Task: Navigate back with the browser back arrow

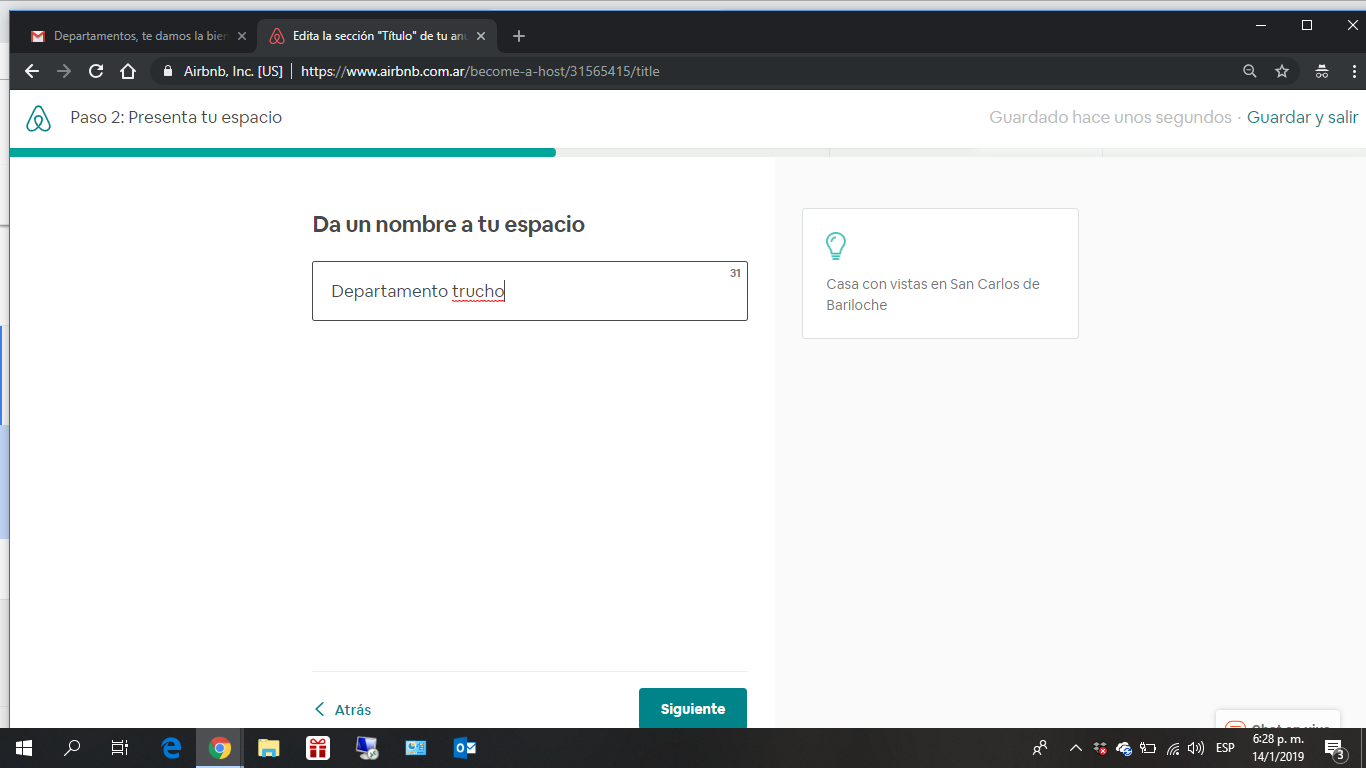Action: click(32, 71)
